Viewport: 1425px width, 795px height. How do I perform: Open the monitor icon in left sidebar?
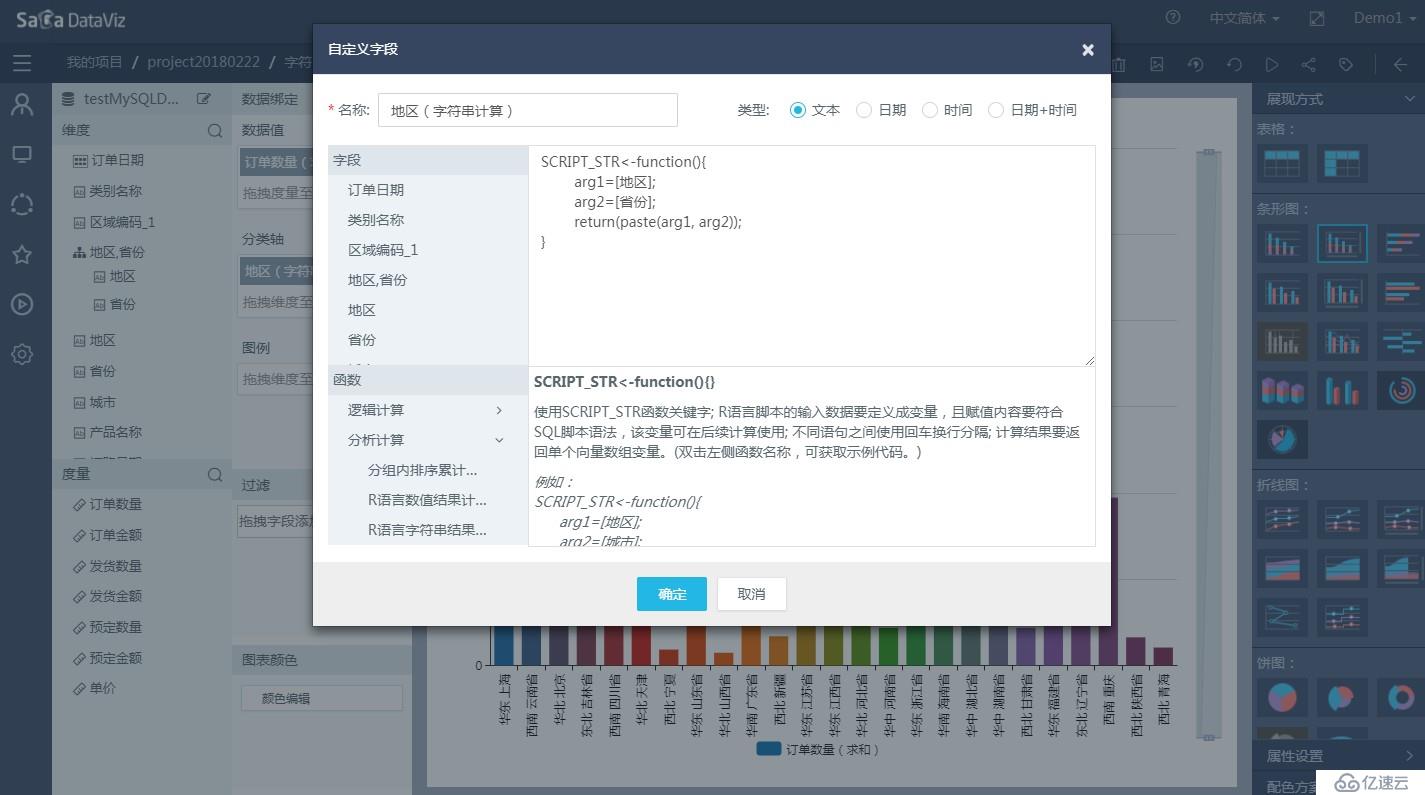[x=22, y=154]
